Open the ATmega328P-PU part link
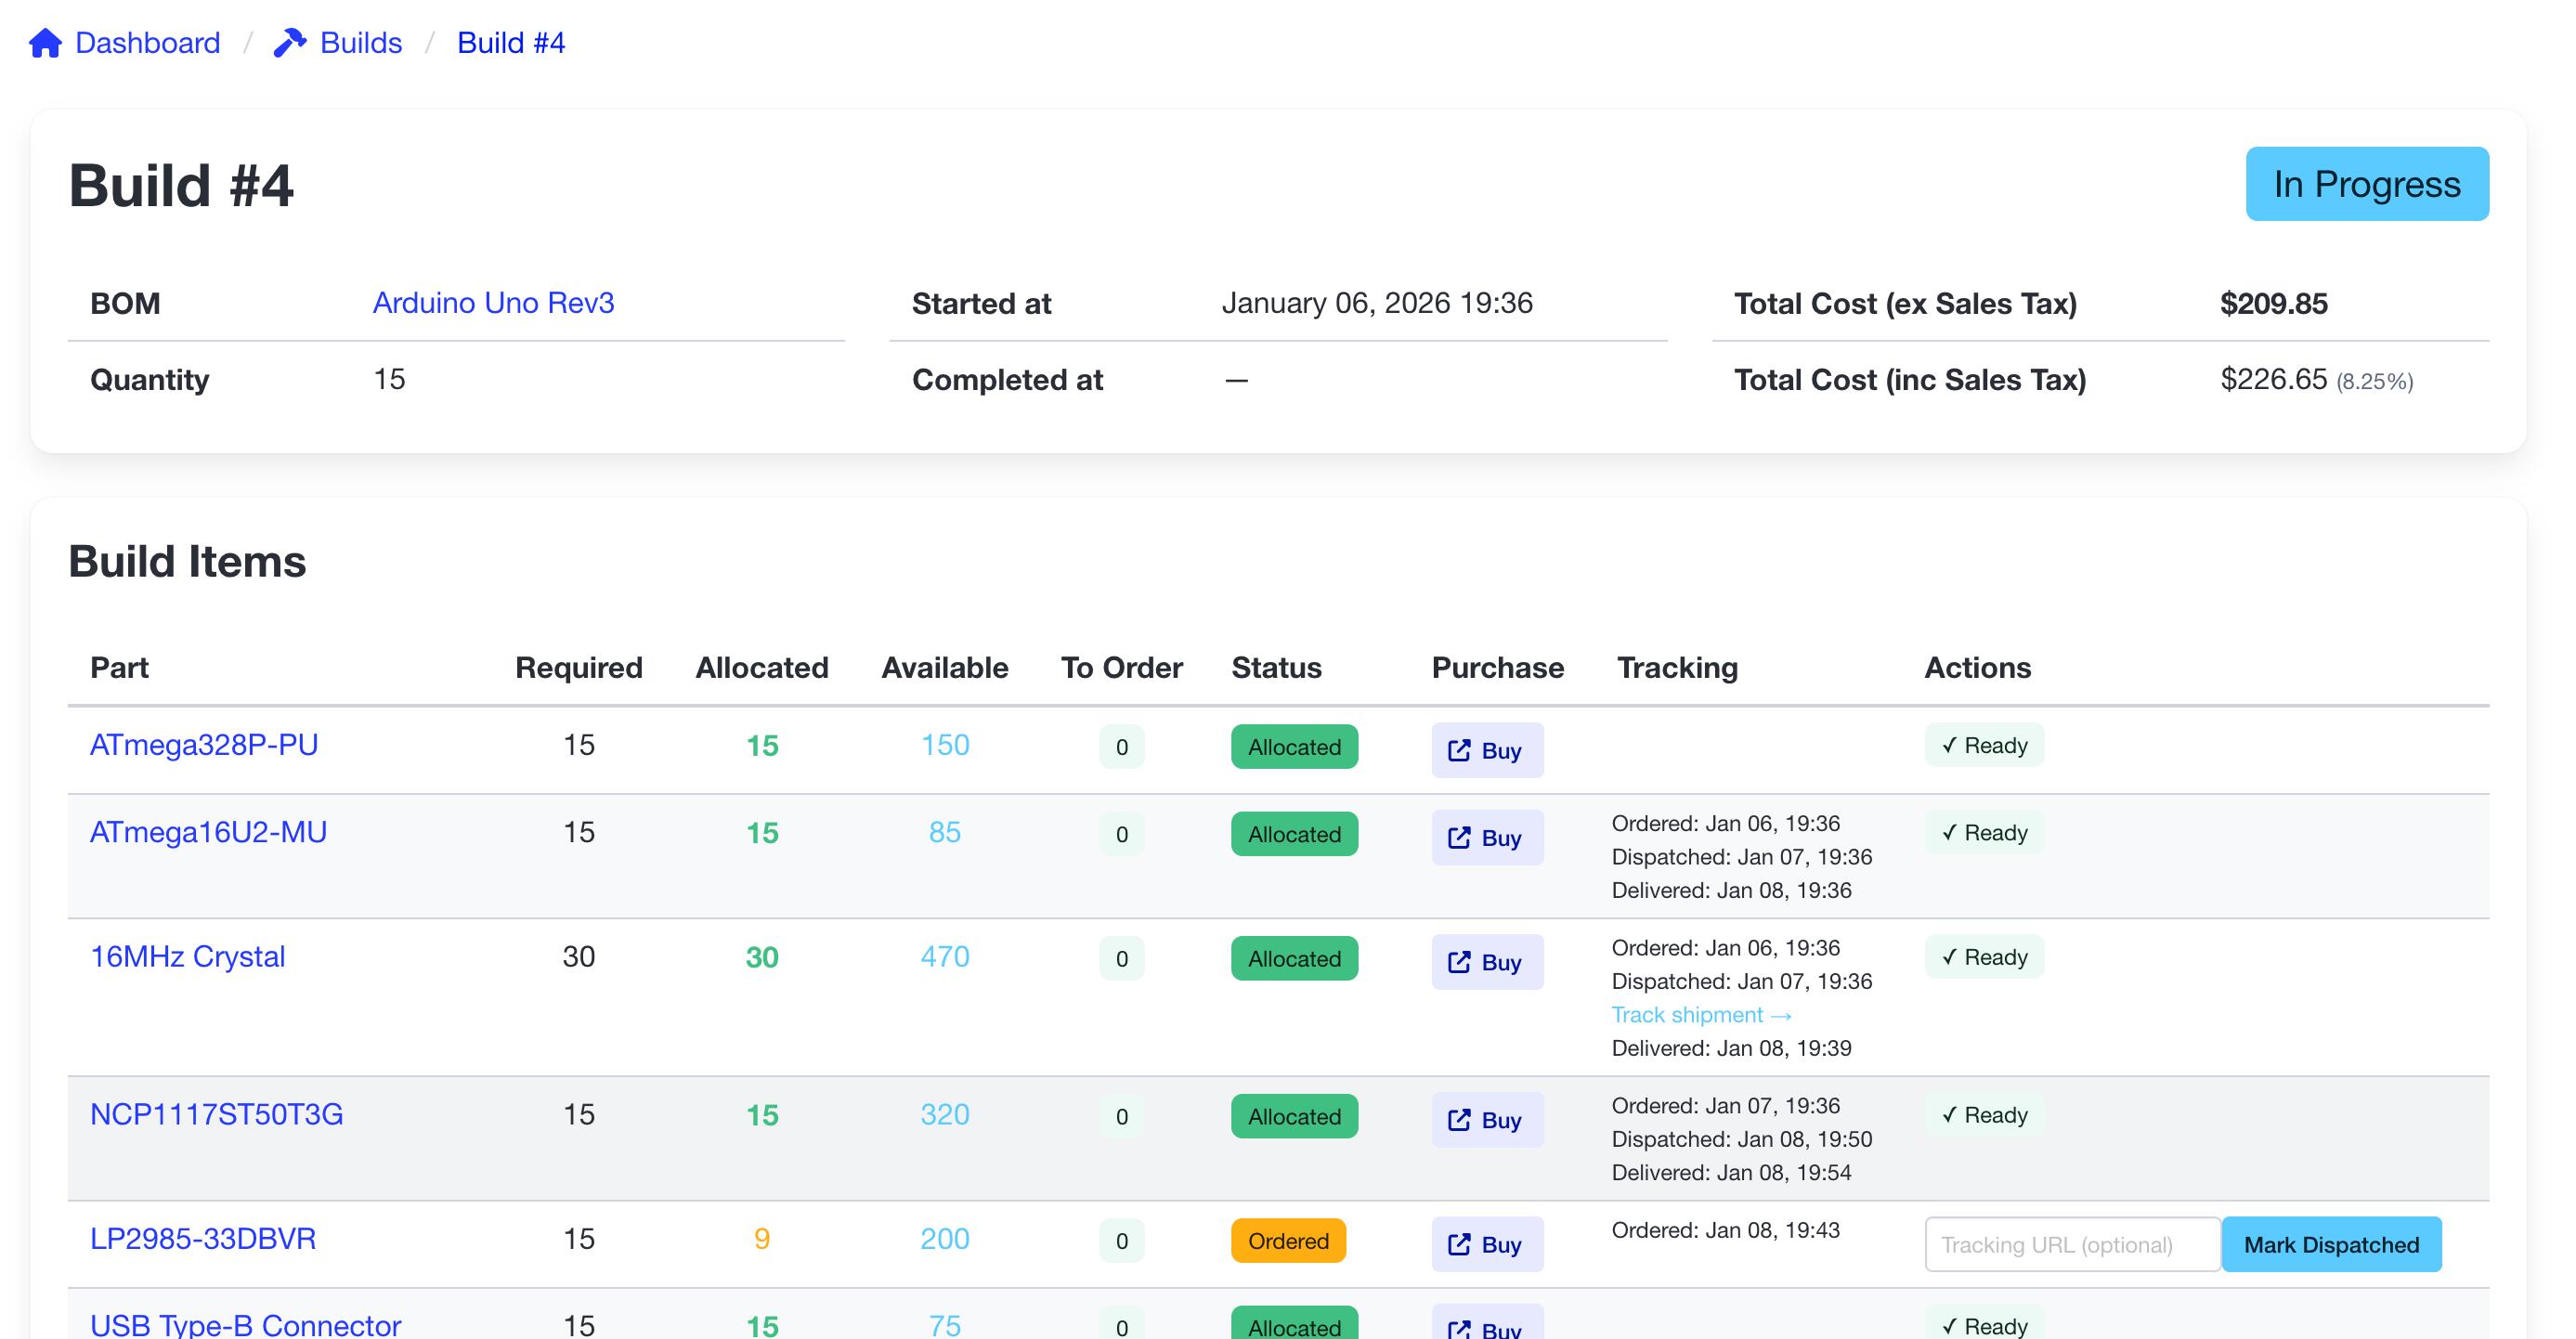 click(x=204, y=745)
